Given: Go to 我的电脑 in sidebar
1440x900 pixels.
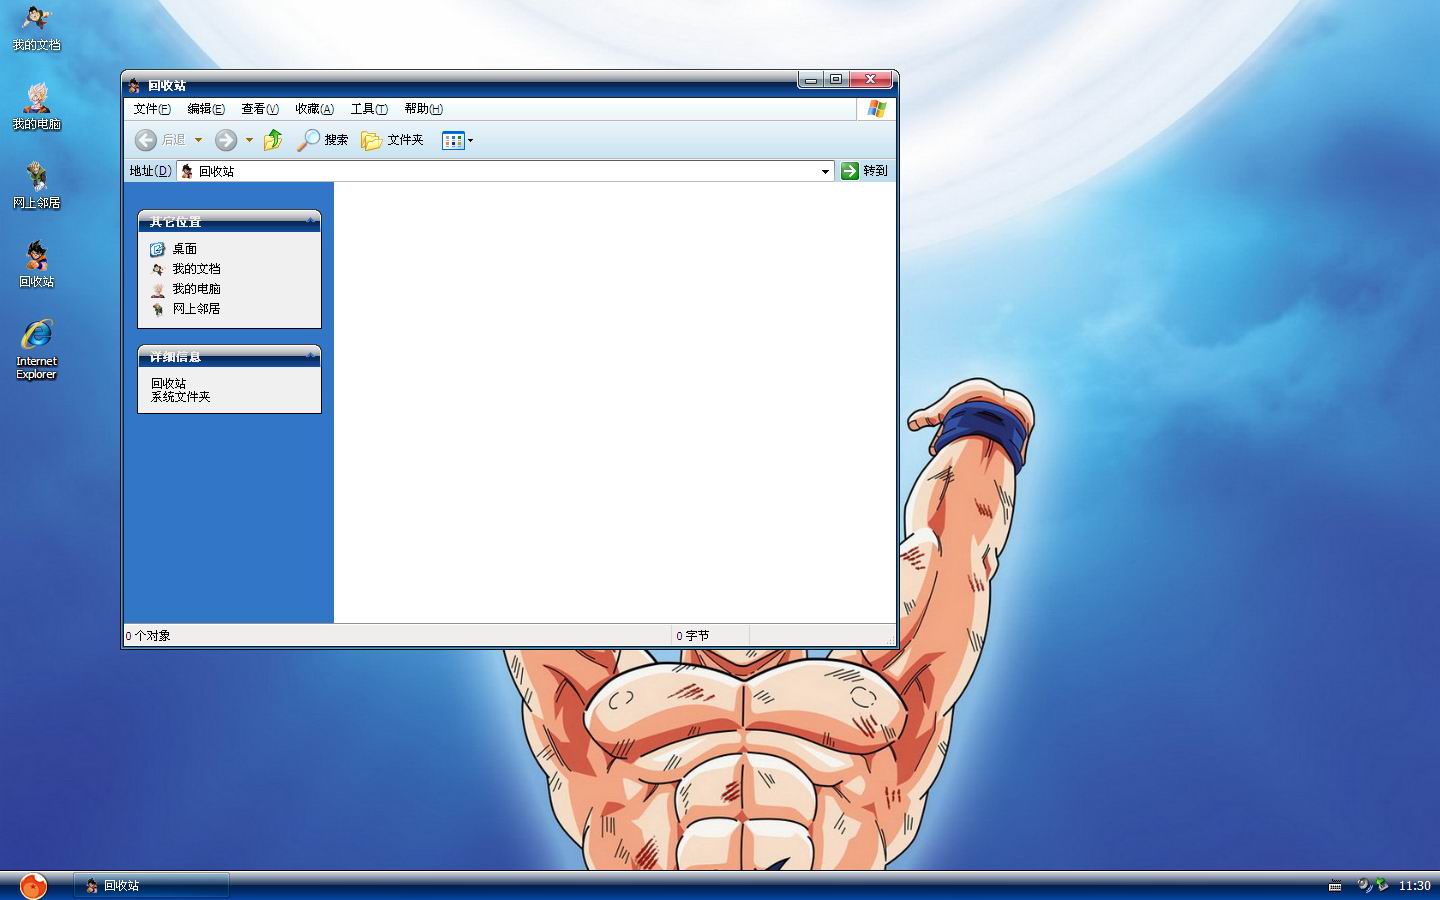Looking at the screenshot, I should tap(186, 289).
